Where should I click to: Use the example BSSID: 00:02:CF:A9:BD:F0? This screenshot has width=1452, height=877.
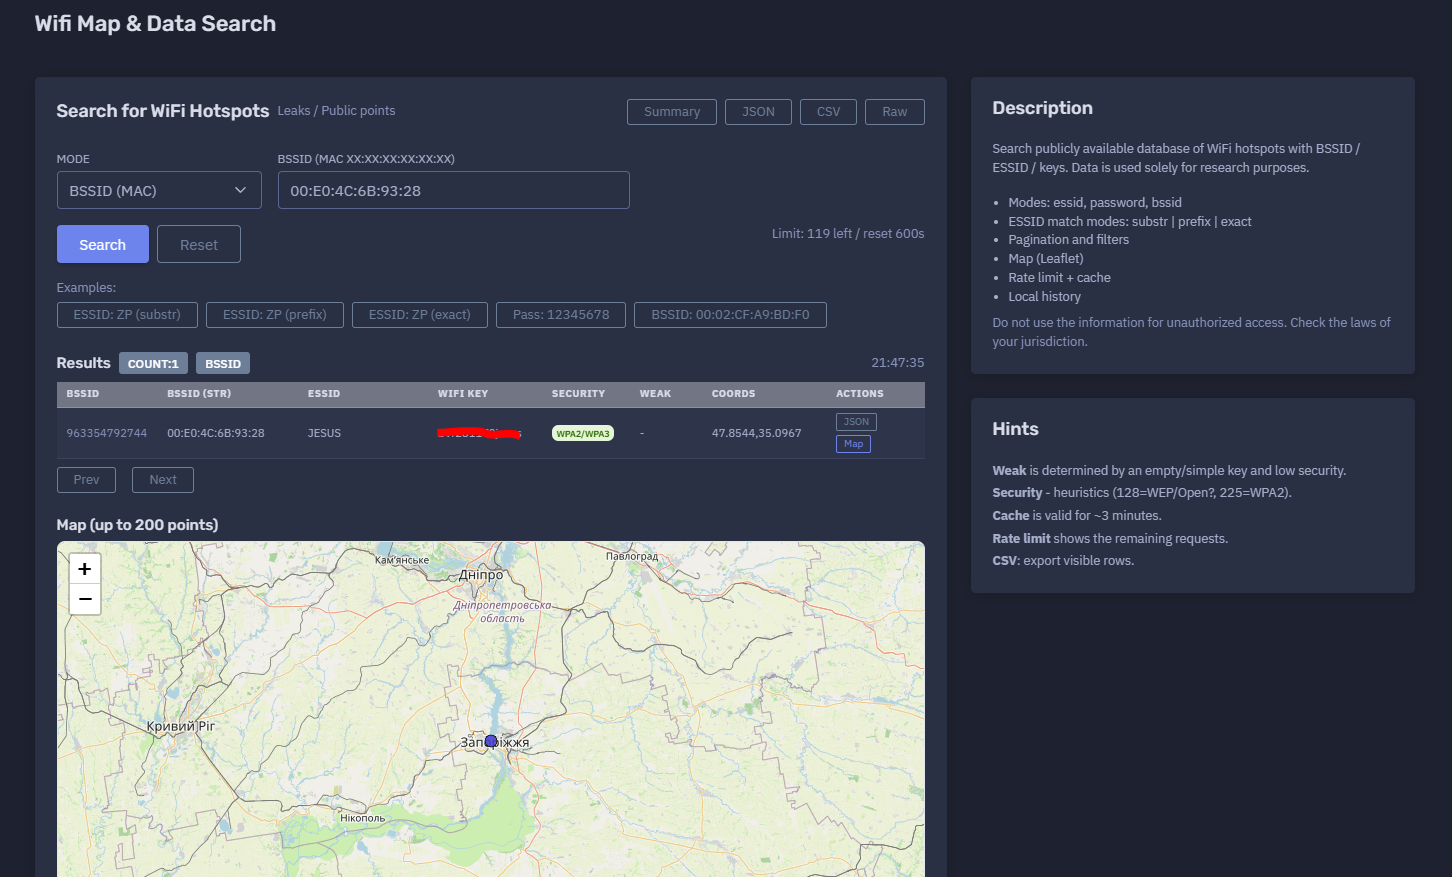[730, 315]
